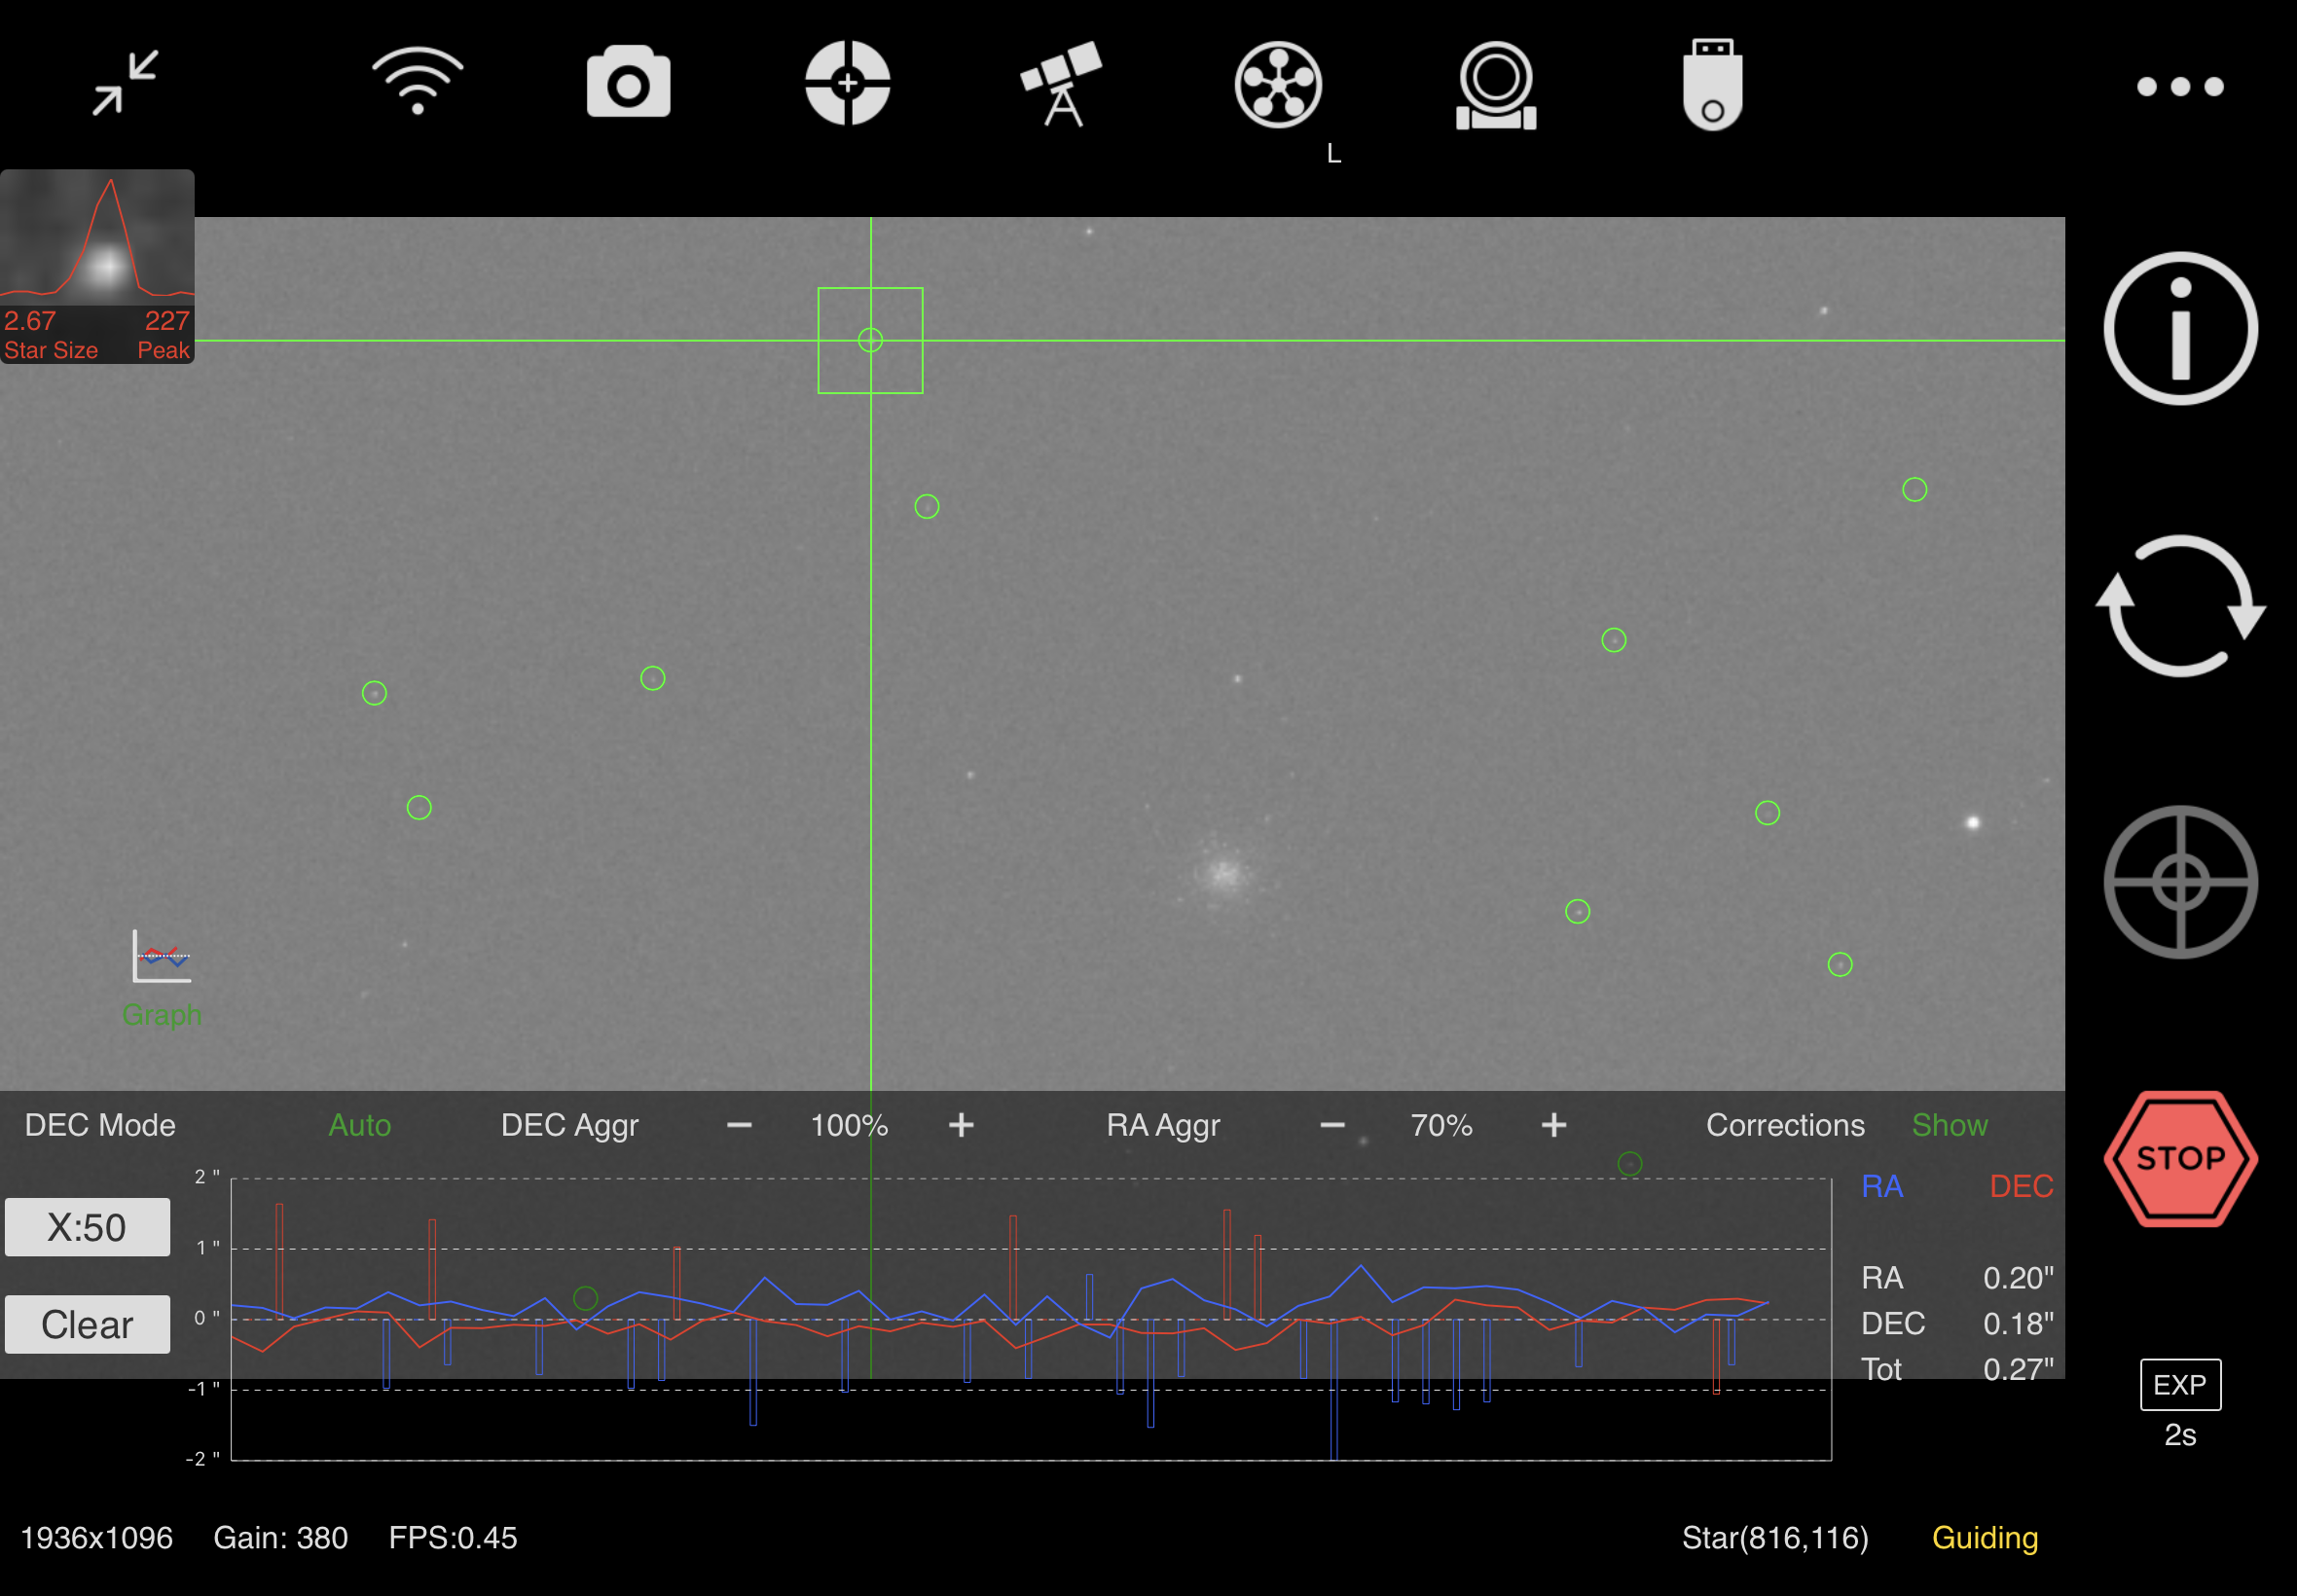
Task: Open the three-dot more menu
Action: (2179, 87)
